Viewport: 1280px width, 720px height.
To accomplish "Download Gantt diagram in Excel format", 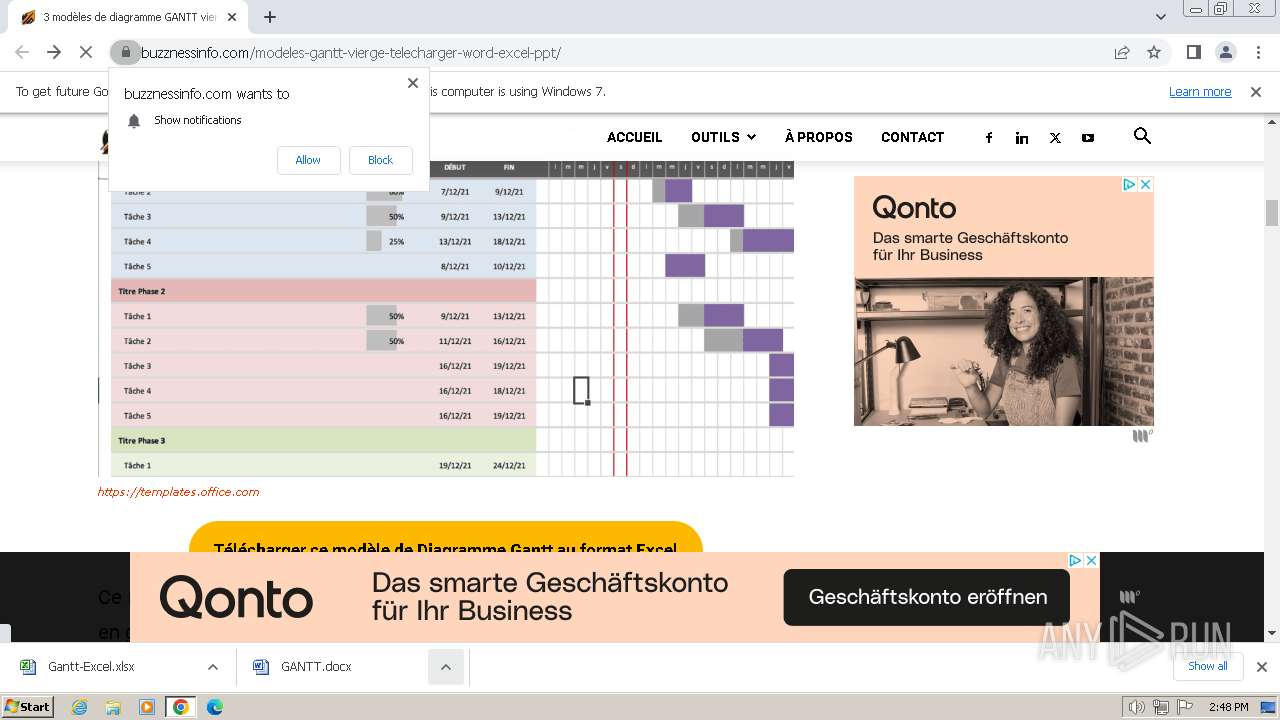I will tap(445, 537).
